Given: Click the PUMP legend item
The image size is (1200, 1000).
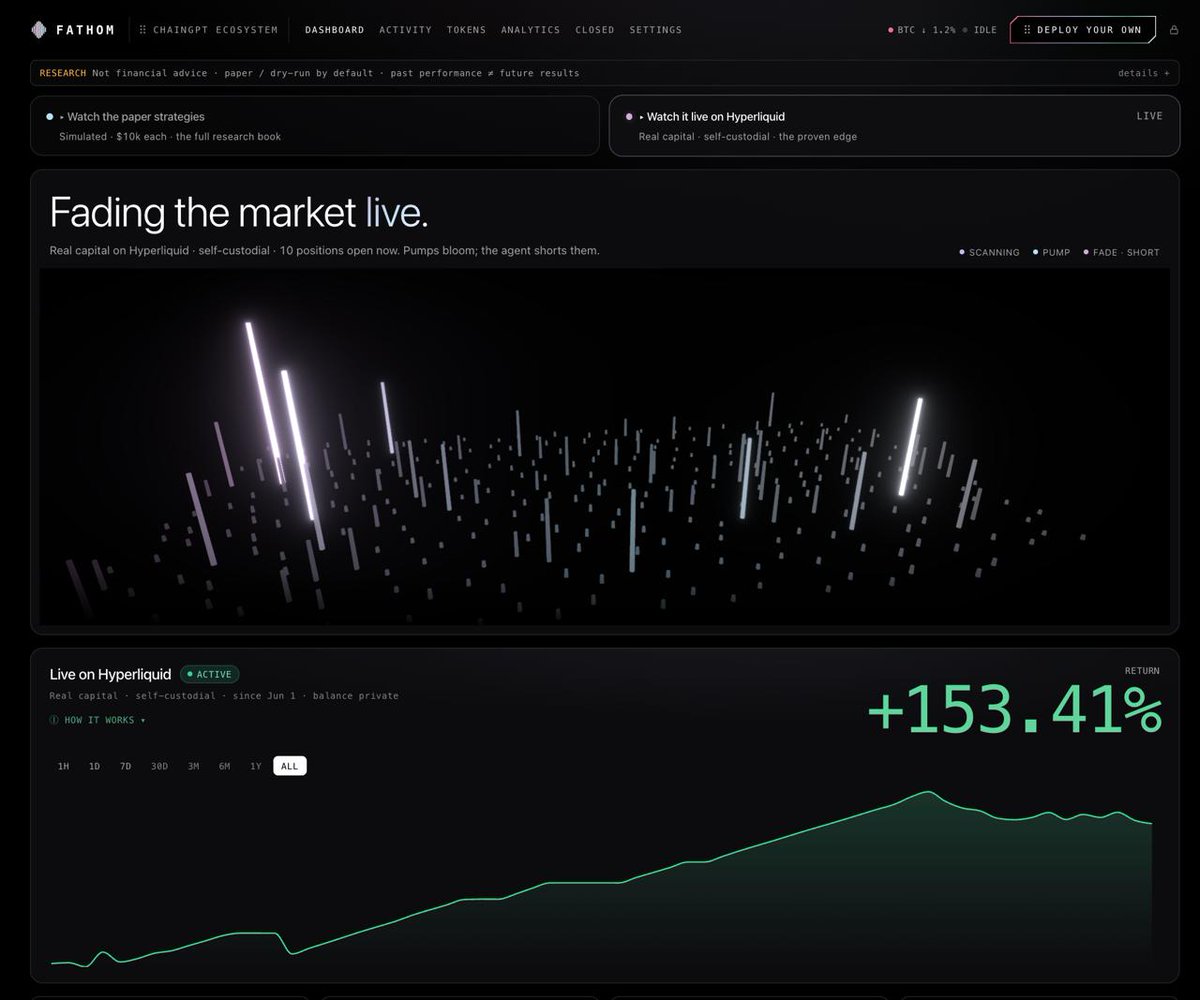Looking at the screenshot, I should tap(1051, 252).
